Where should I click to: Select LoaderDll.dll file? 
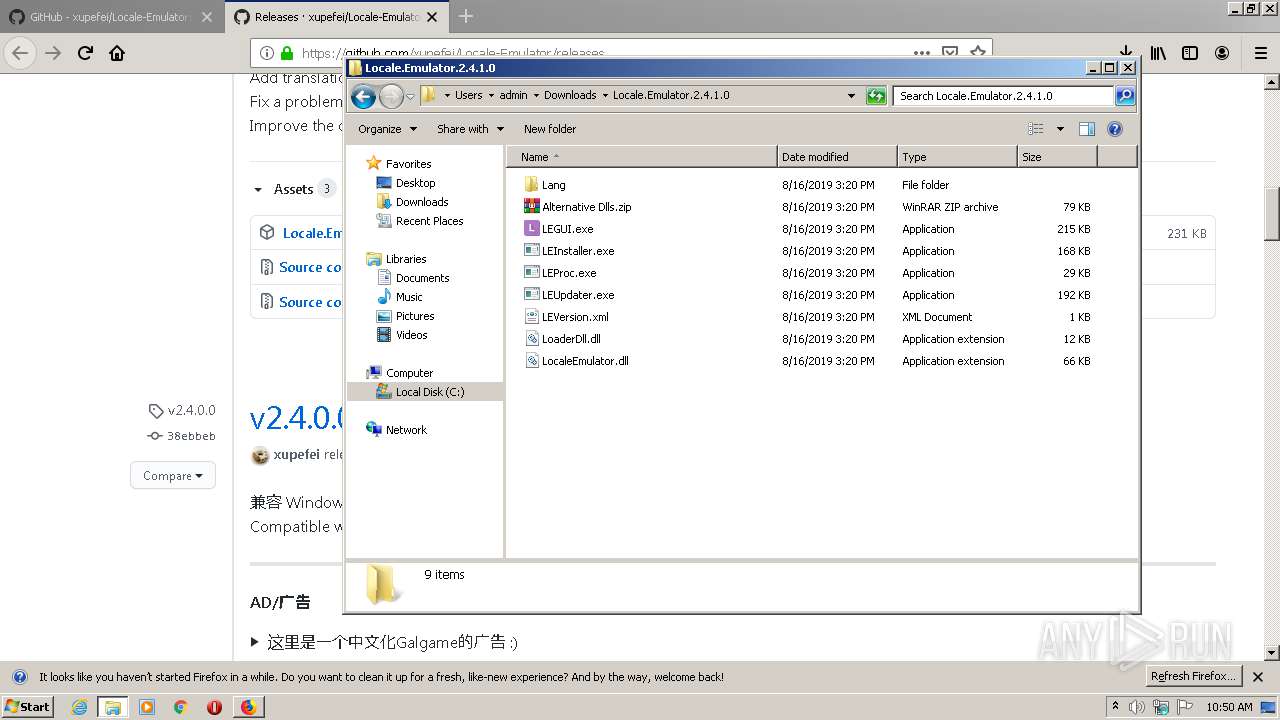pos(562,339)
